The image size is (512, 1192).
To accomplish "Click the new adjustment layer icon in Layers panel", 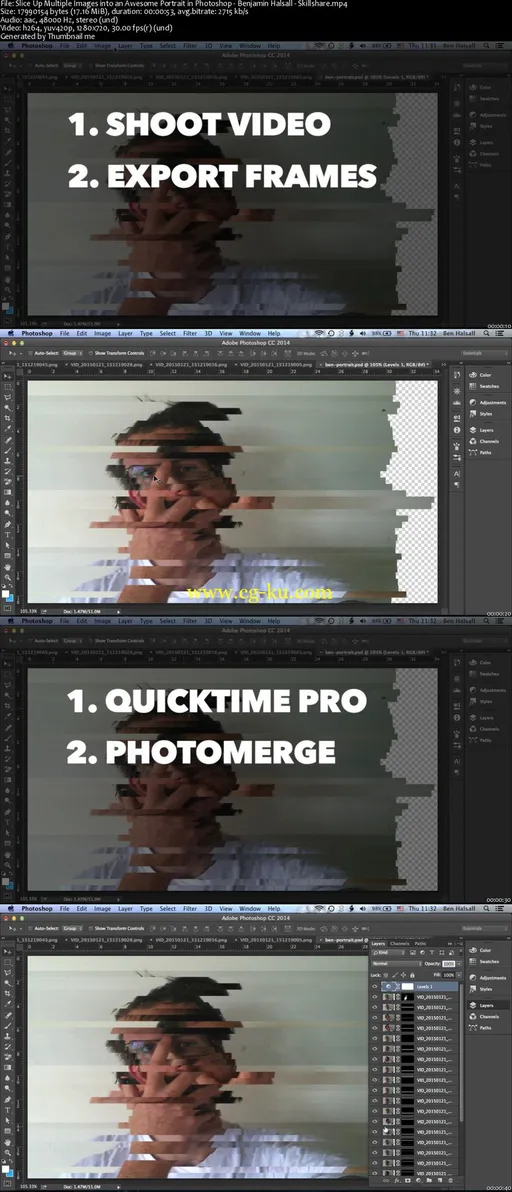I will point(419,1181).
